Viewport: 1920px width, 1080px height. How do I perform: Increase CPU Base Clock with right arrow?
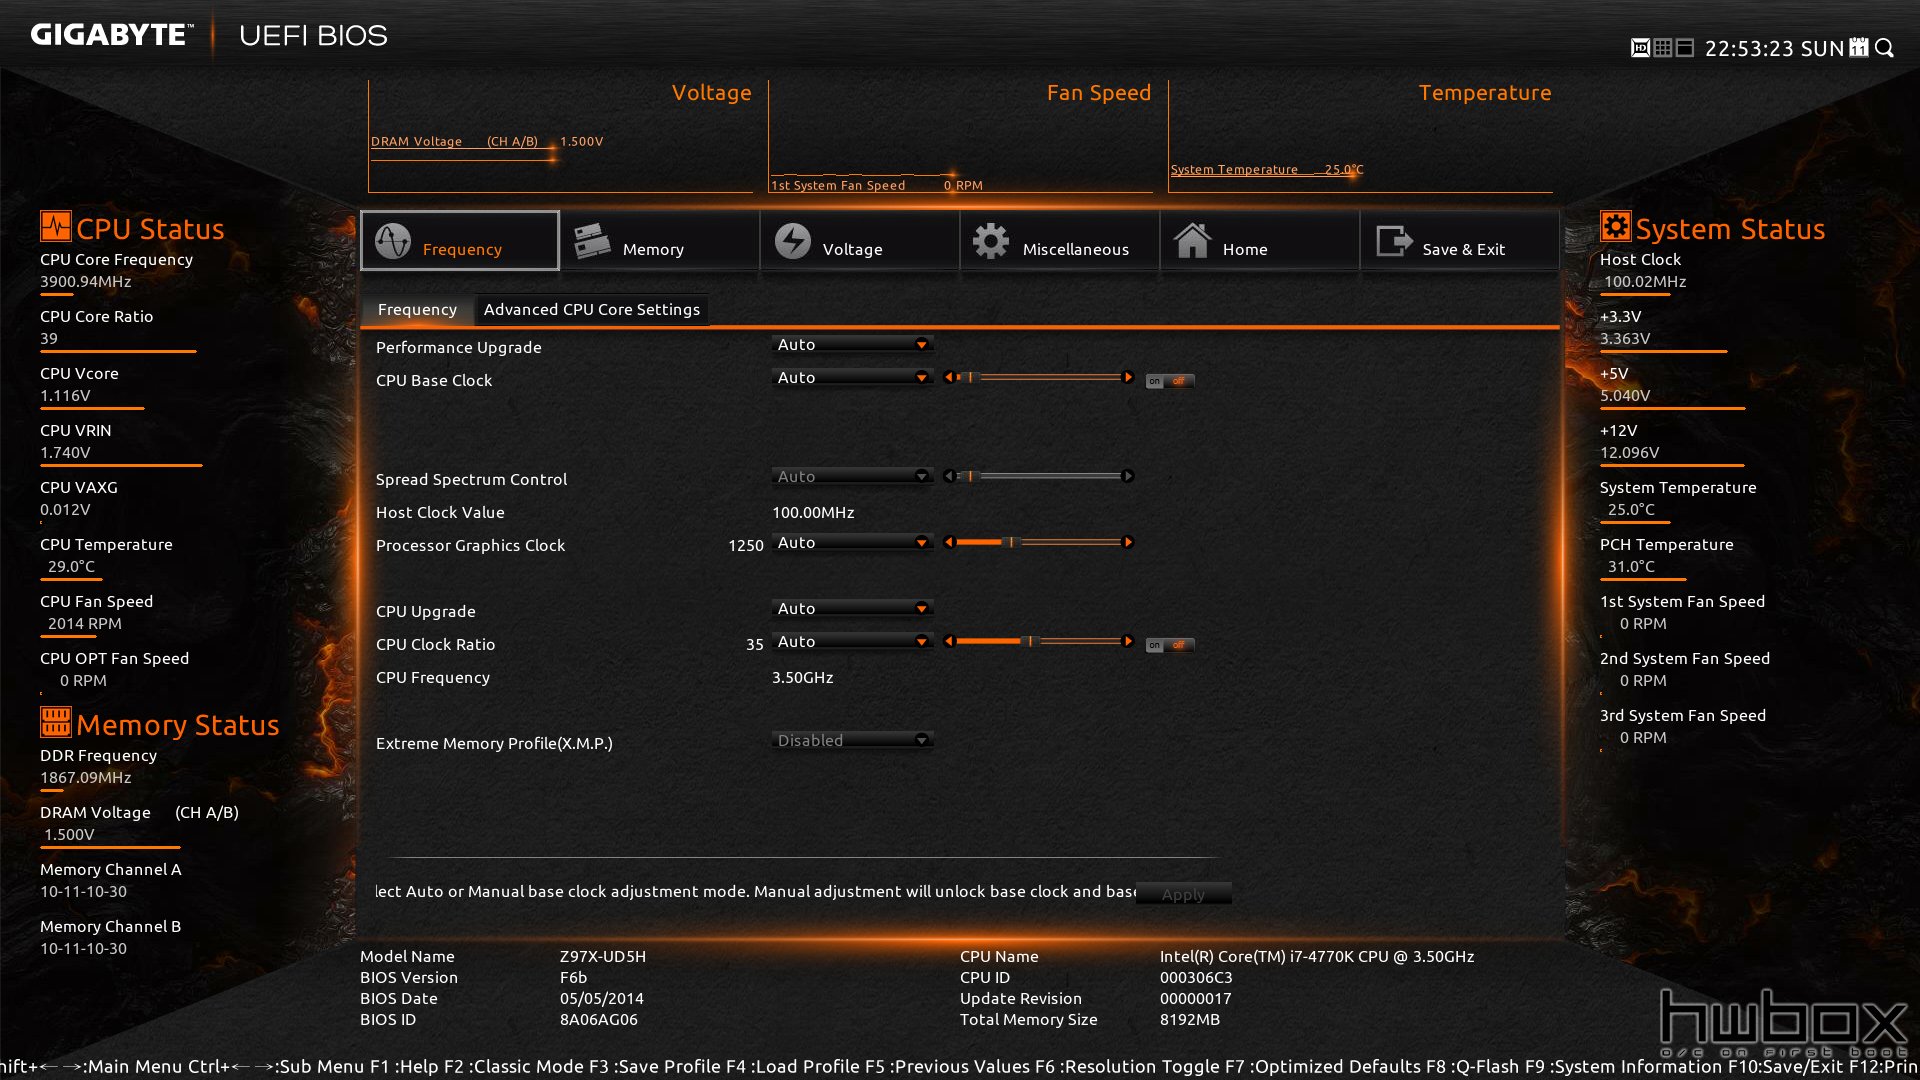point(1128,377)
